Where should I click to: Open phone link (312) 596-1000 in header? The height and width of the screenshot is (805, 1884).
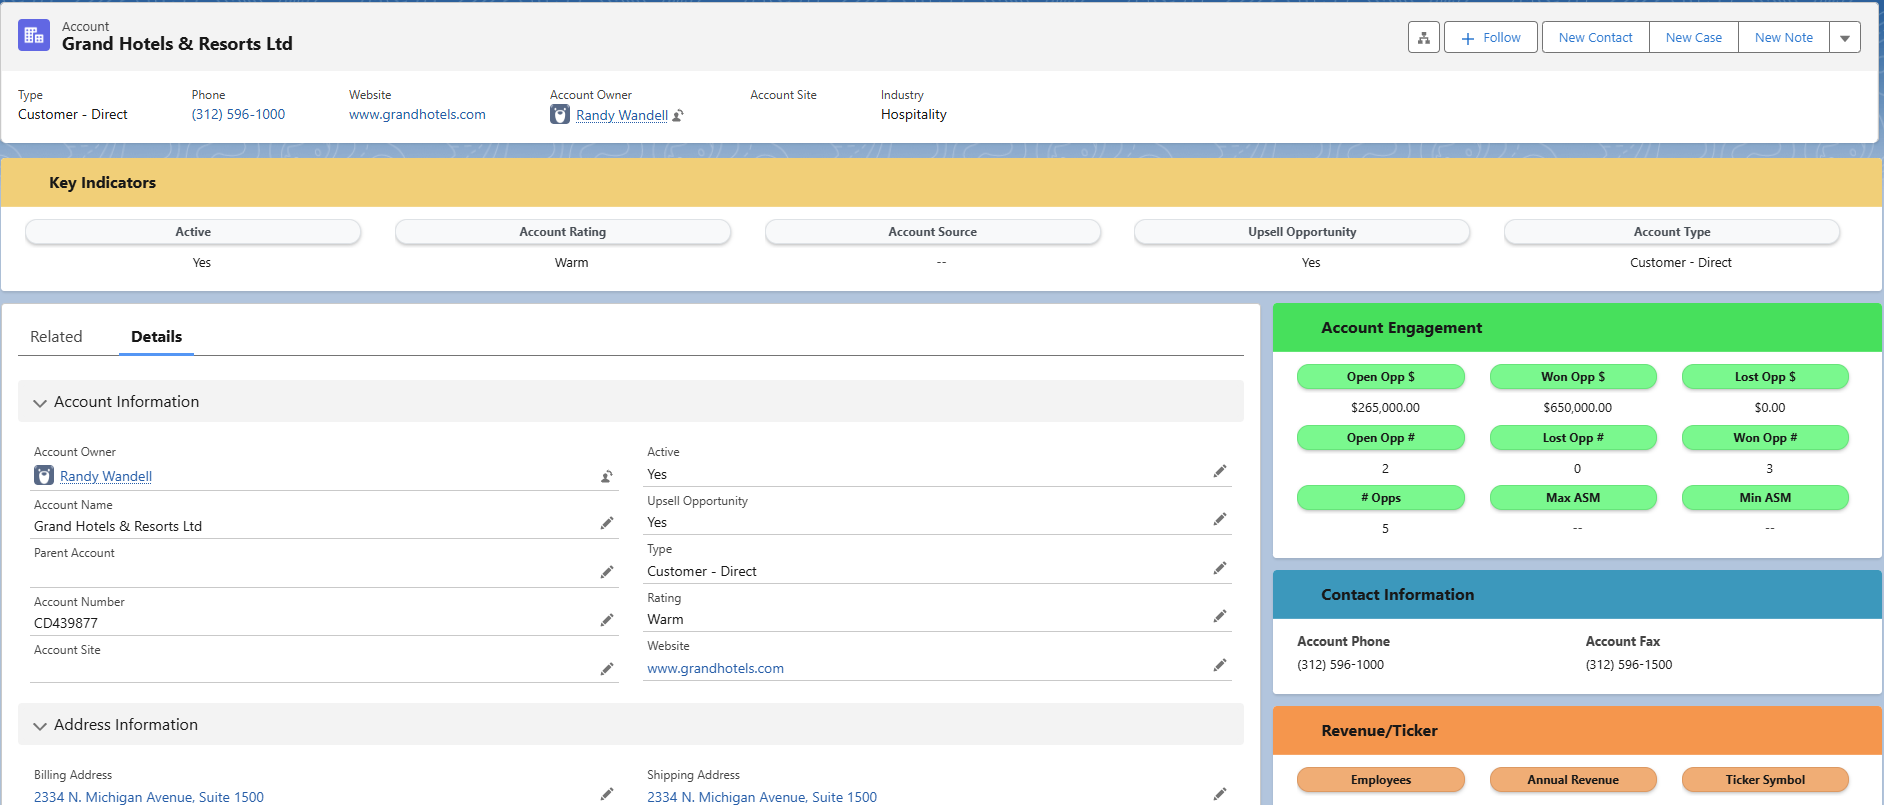(x=238, y=115)
